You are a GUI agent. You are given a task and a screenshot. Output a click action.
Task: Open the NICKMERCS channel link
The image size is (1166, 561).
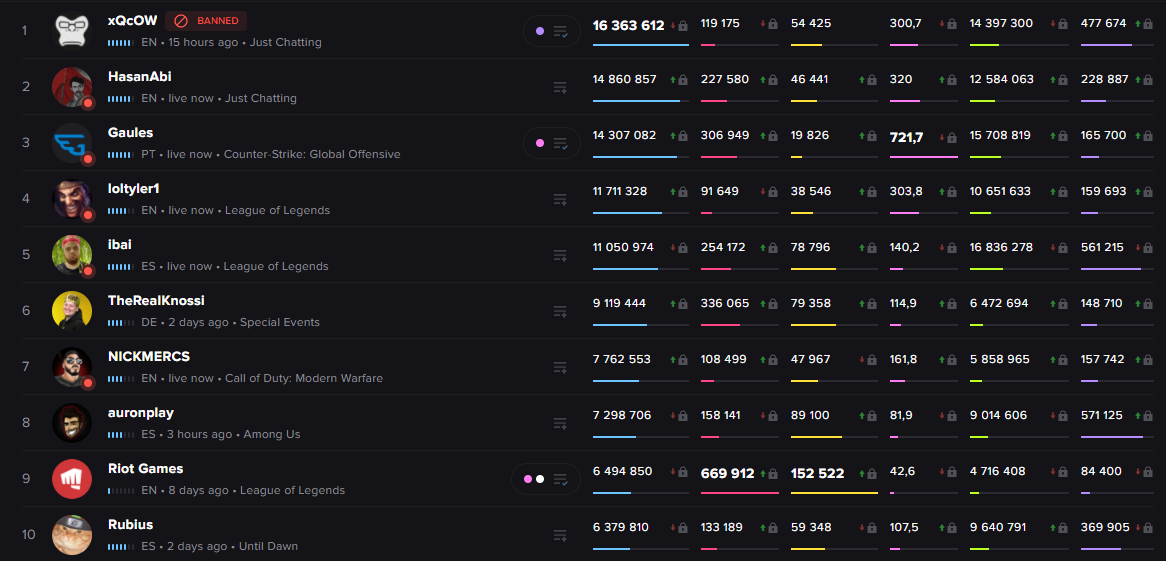coord(149,356)
